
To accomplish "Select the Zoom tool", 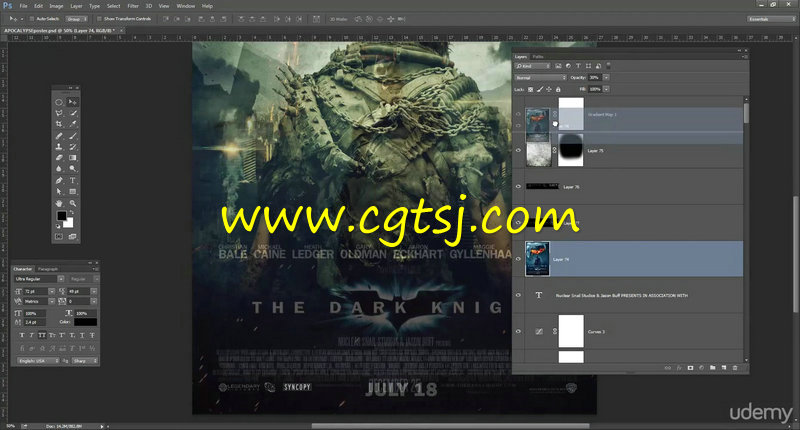I will tap(72, 203).
